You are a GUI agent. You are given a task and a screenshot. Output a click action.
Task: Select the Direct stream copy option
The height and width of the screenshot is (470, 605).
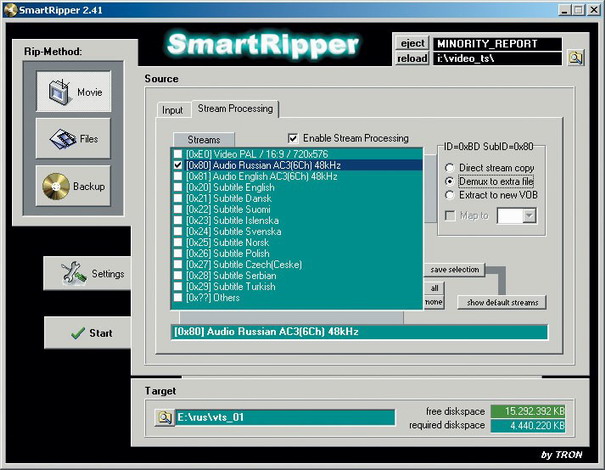(x=450, y=168)
